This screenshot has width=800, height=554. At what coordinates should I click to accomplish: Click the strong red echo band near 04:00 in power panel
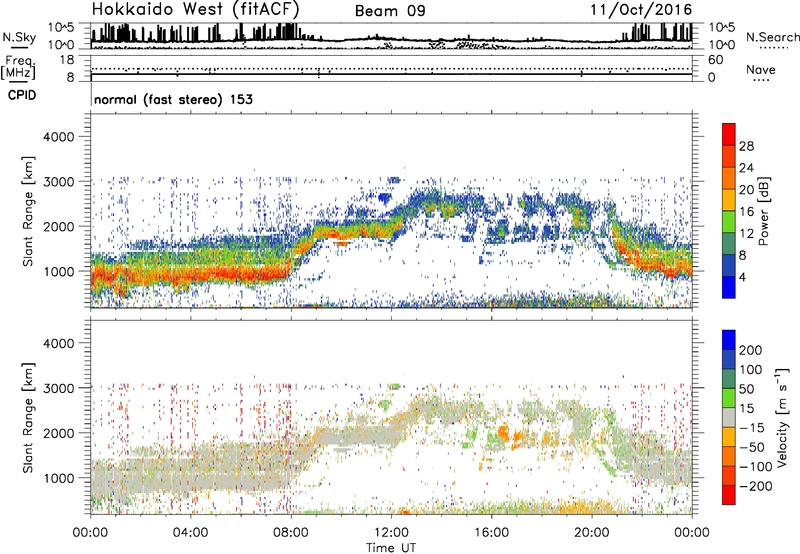pos(190,276)
